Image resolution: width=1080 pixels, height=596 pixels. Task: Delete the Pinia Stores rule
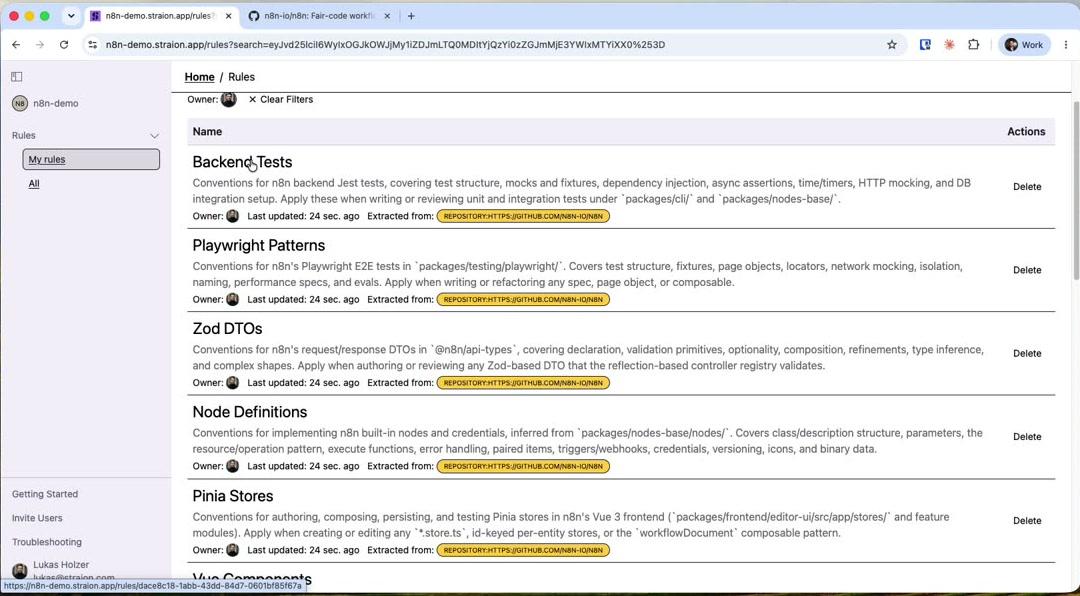pyautogui.click(x=1027, y=521)
